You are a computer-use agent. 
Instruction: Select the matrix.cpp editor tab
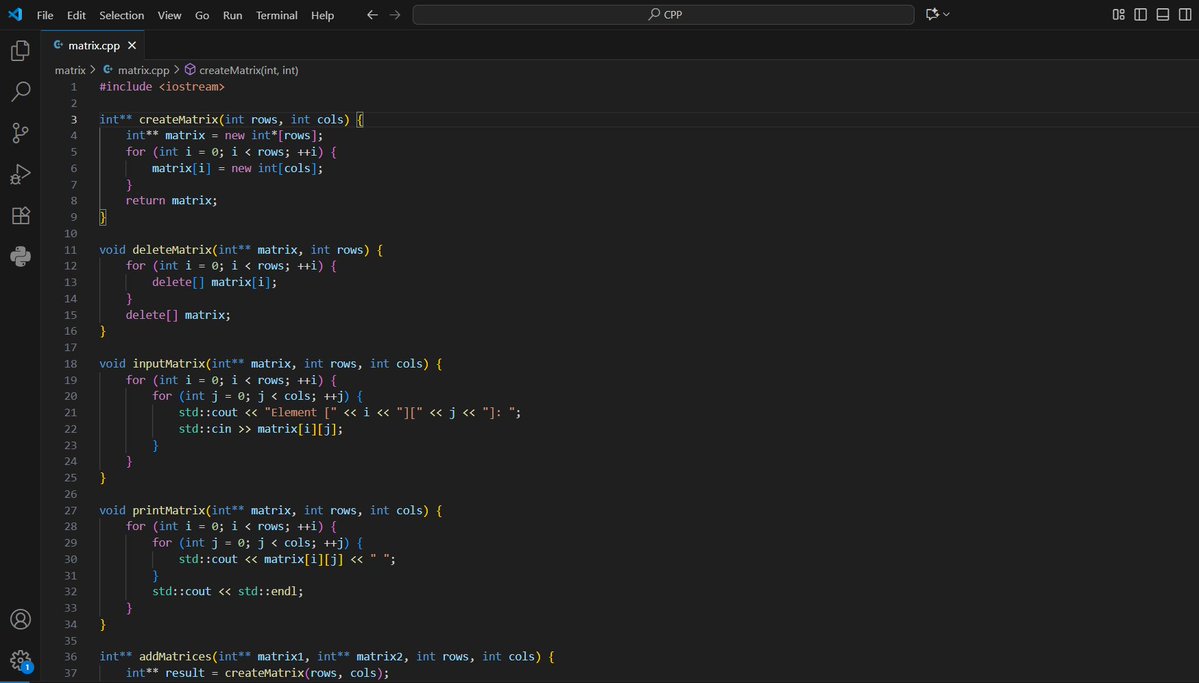[93, 45]
